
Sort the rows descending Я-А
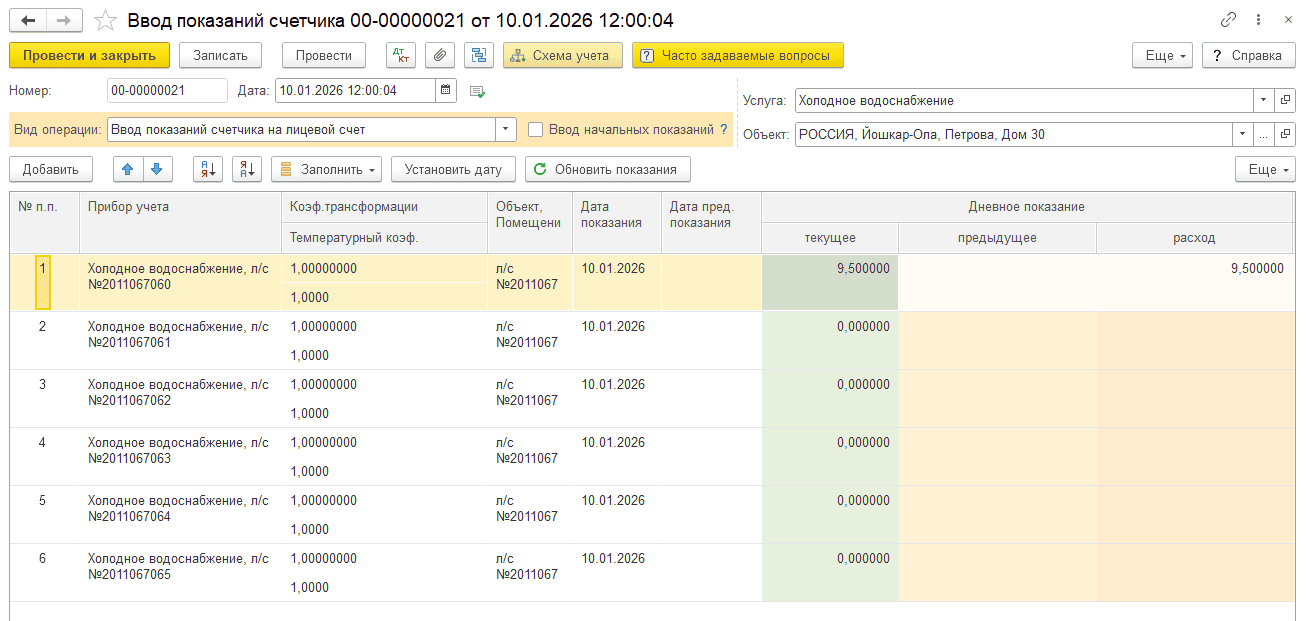(247, 169)
